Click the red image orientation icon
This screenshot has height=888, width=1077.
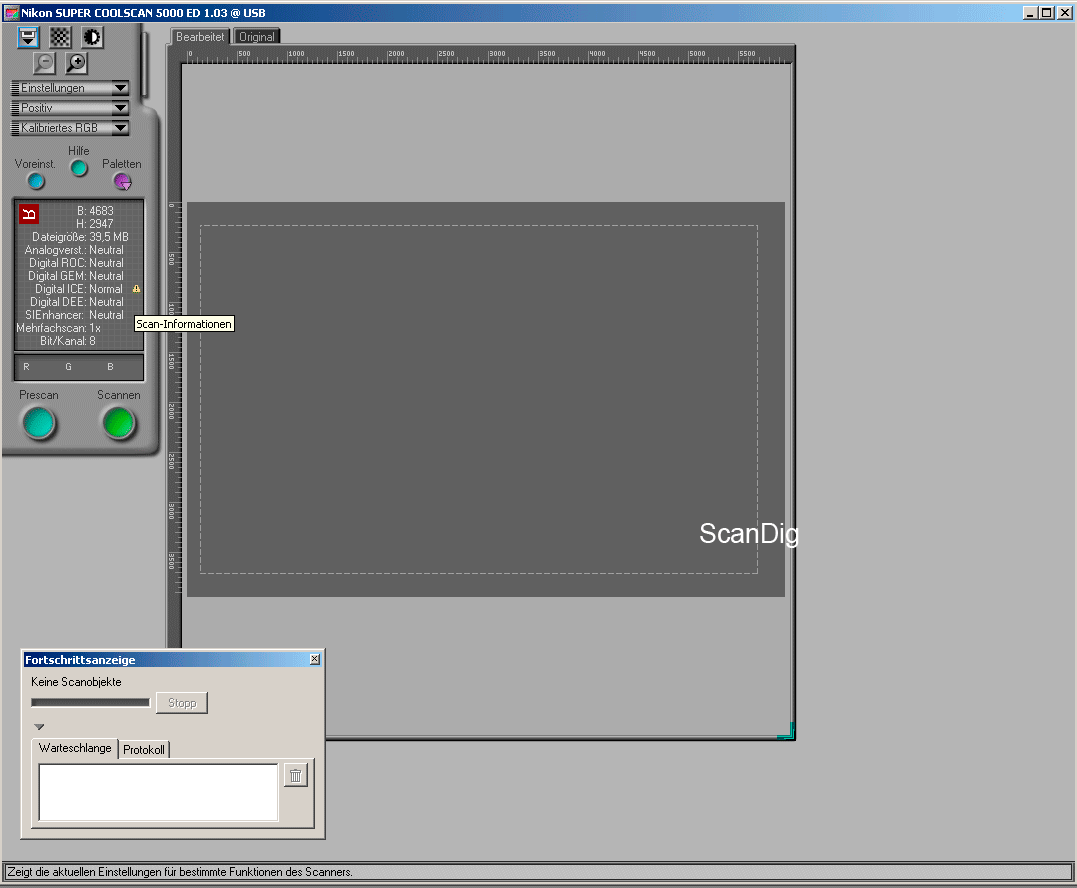pos(29,214)
